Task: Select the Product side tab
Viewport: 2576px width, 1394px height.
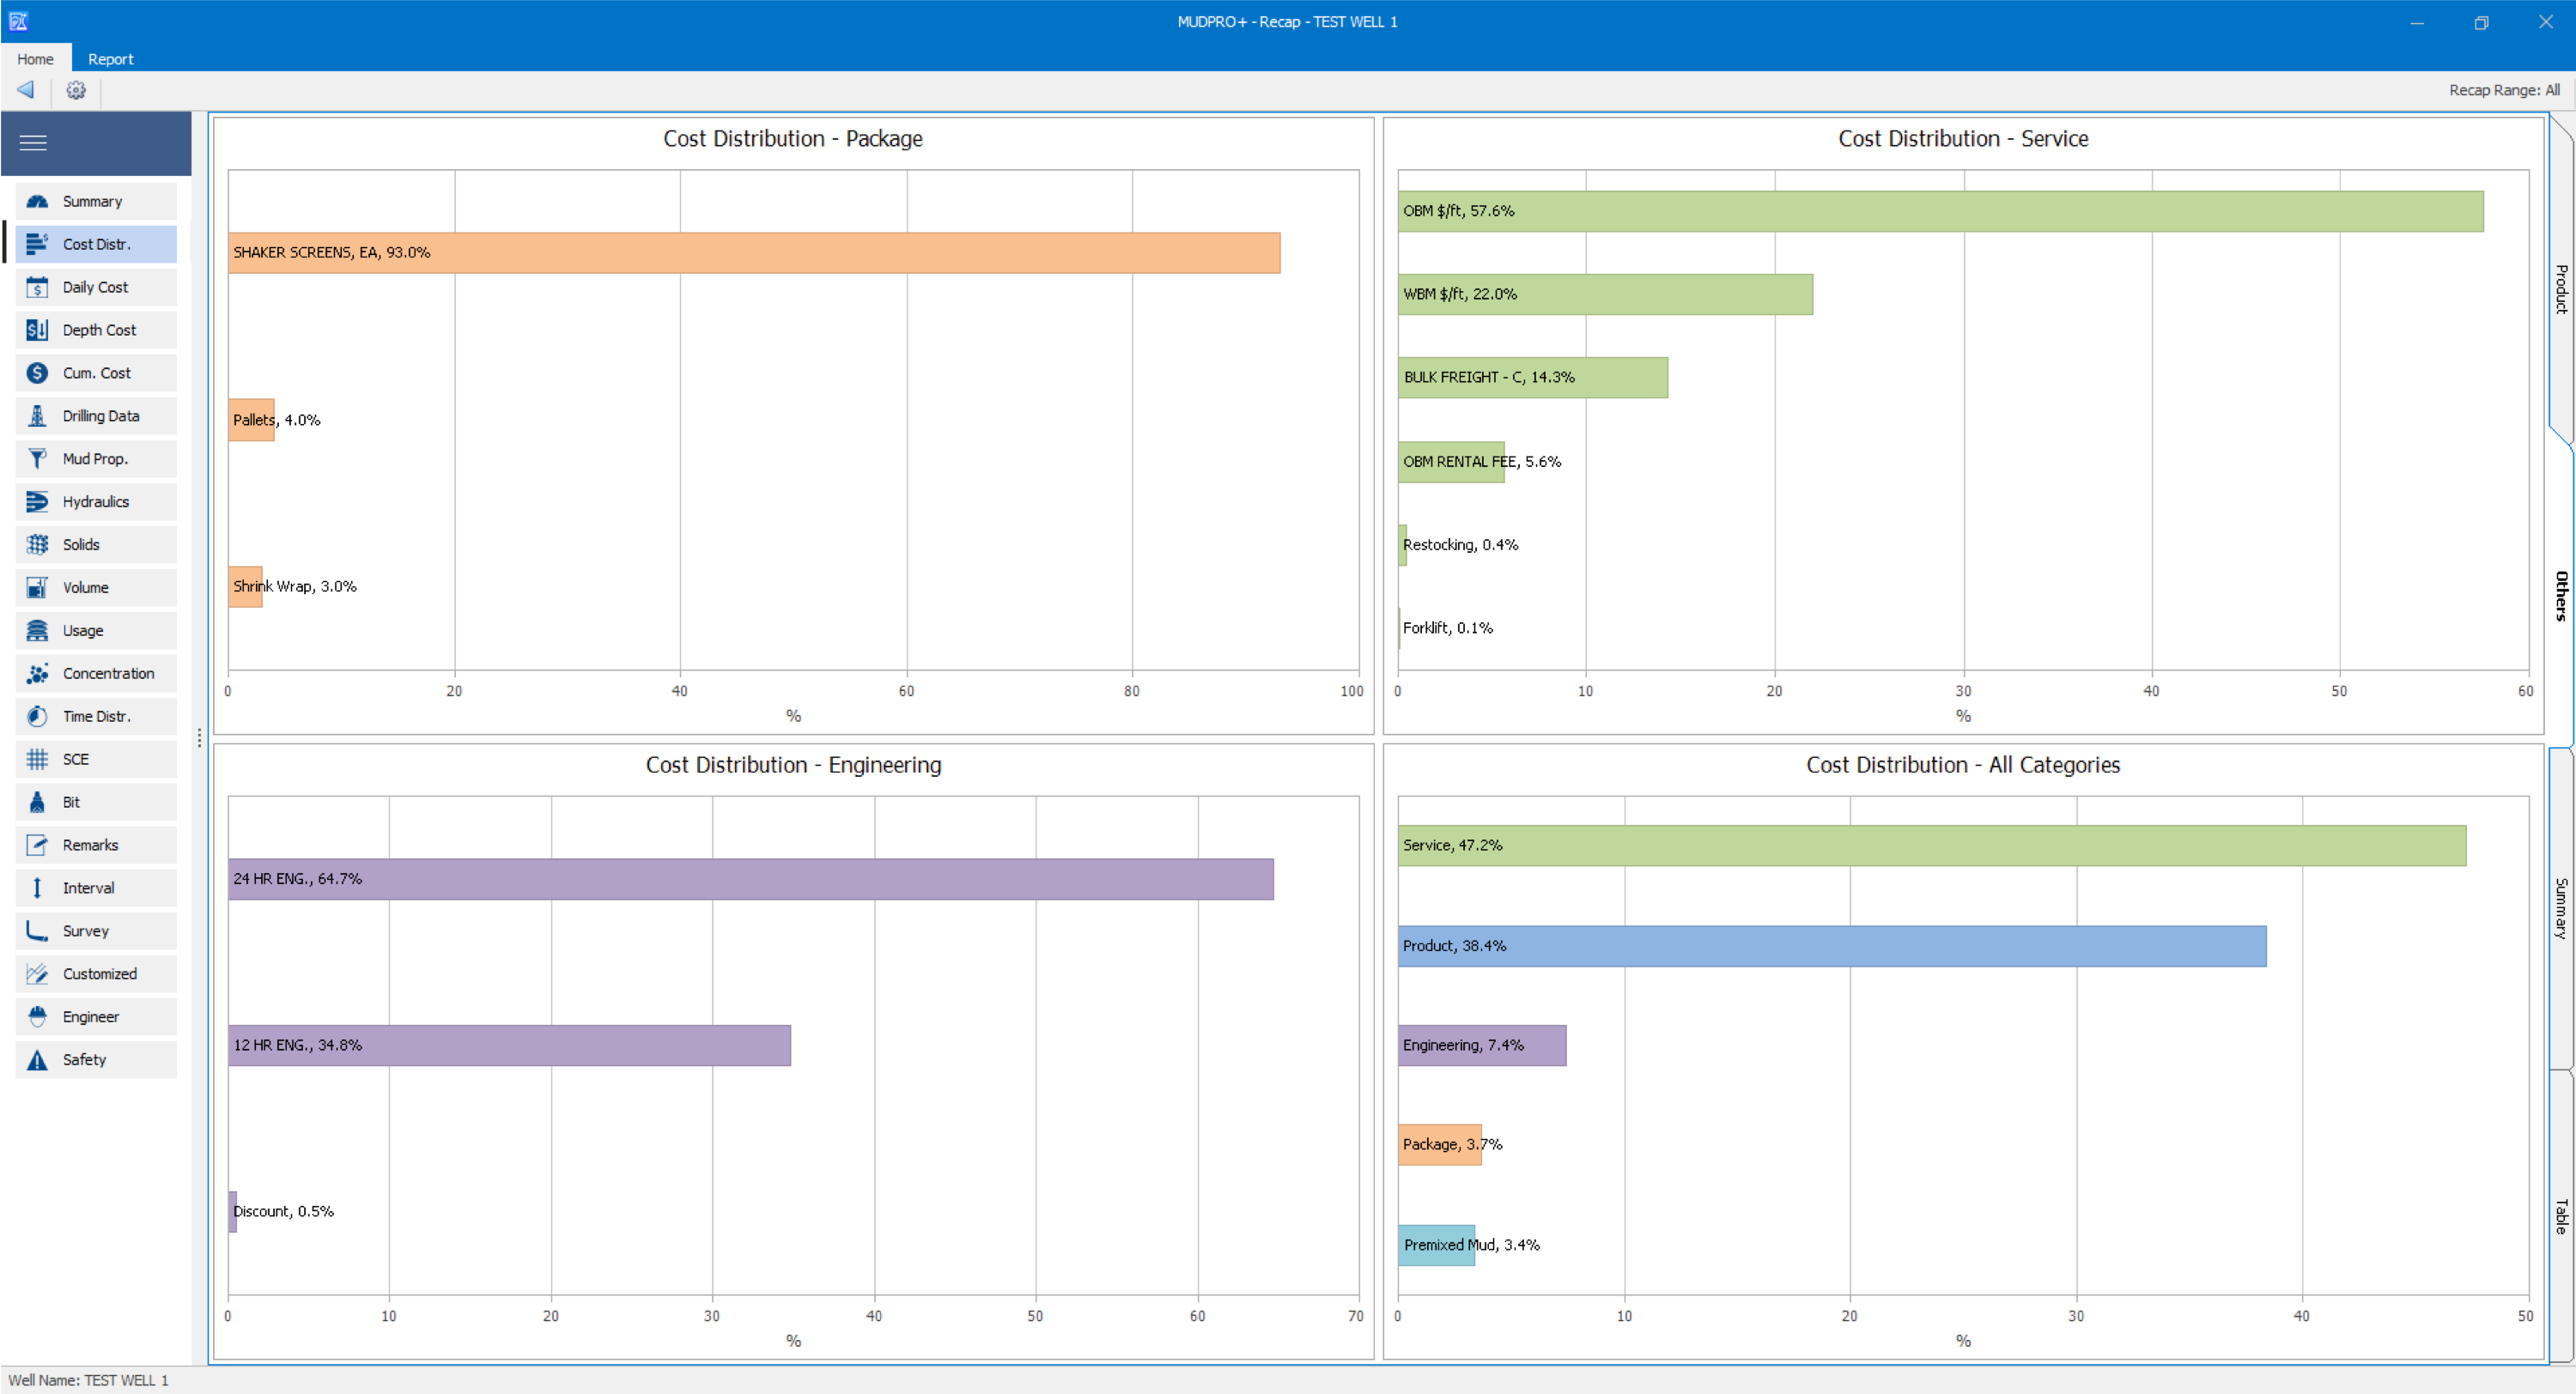Action: click(x=2561, y=289)
